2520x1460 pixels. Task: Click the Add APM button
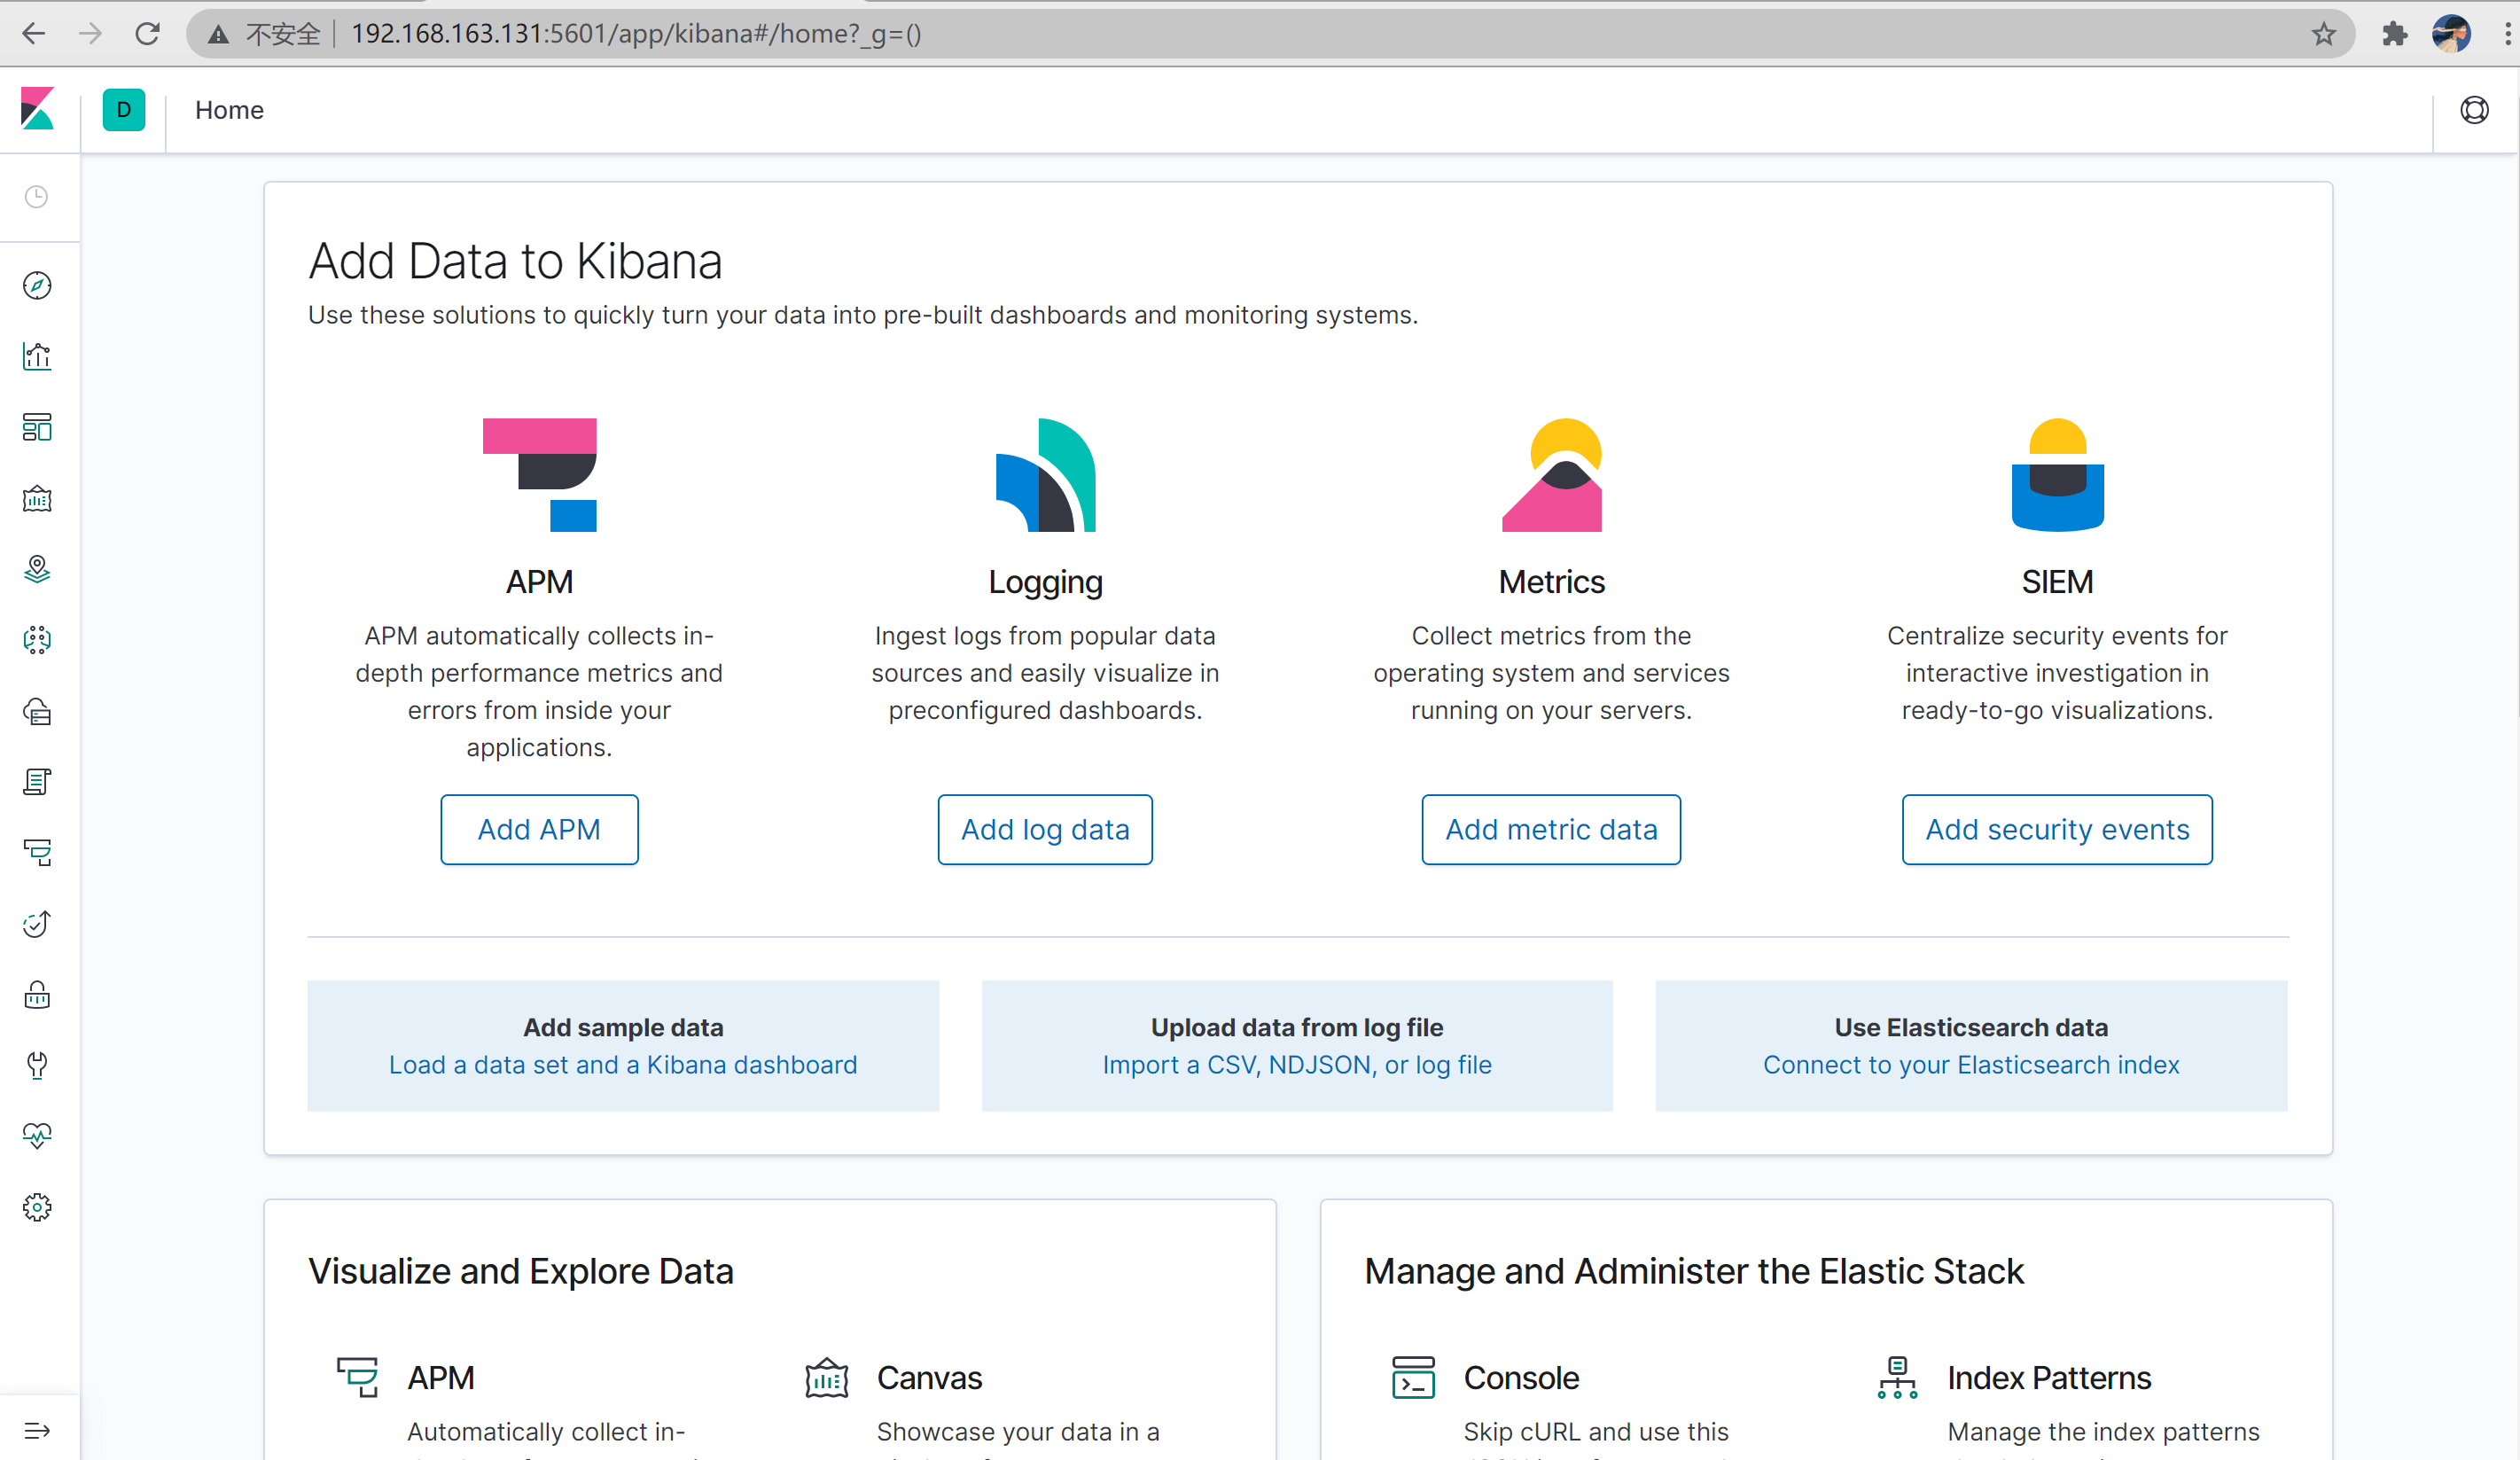pyautogui.click(x=540, y=830)
